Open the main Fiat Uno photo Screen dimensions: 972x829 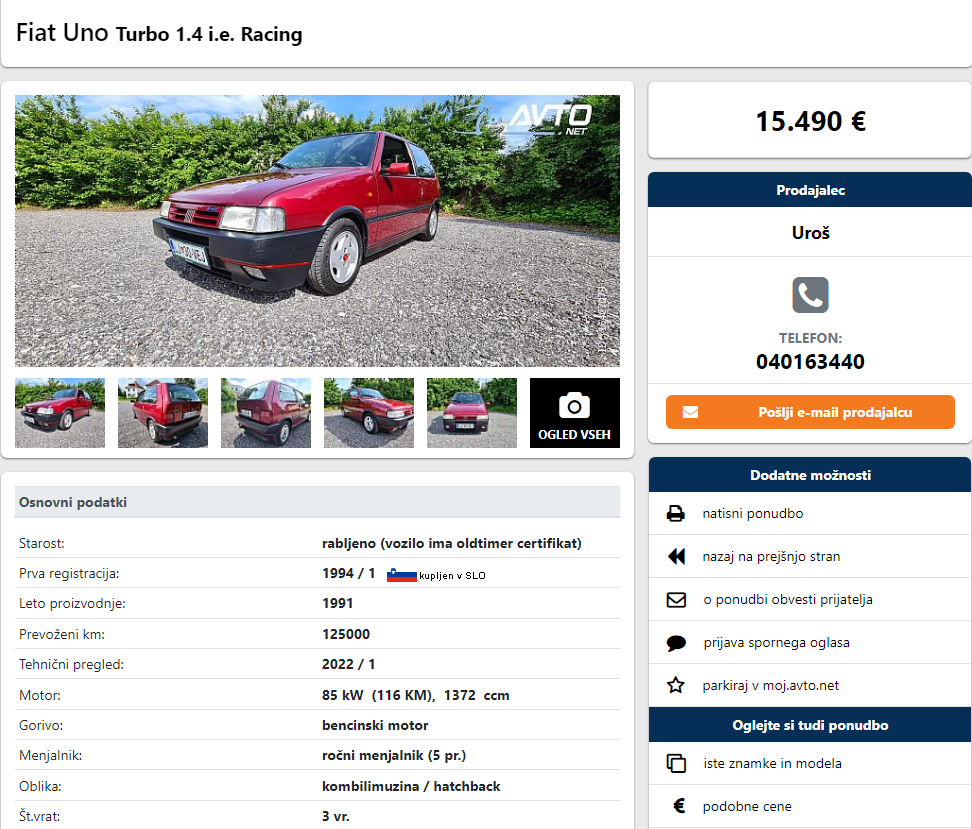click(317, 231)
